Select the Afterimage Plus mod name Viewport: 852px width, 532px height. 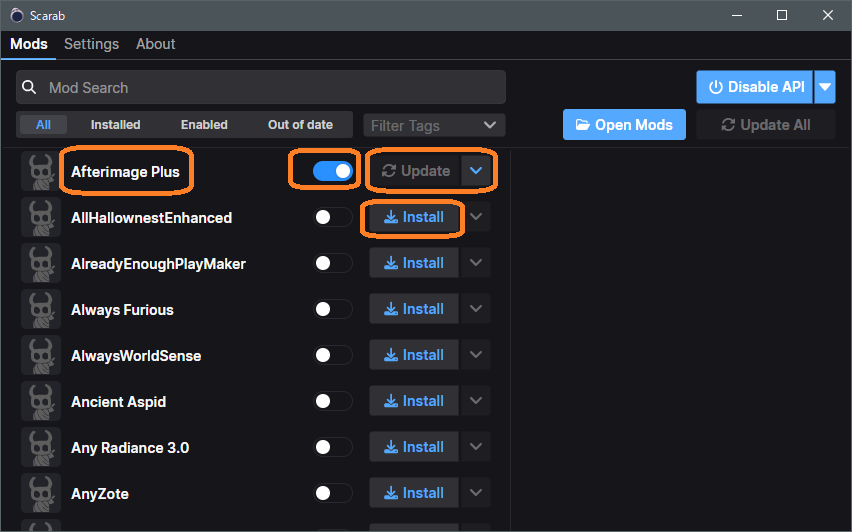[x=126, y=172]
